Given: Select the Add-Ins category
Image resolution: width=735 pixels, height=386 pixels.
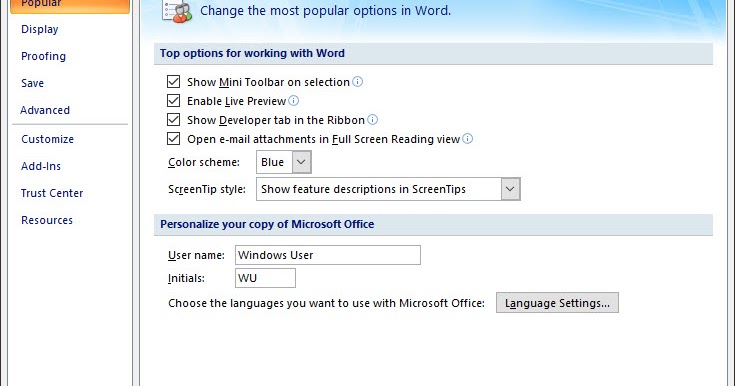Looking at the screenshot, I should coord(41,166).
